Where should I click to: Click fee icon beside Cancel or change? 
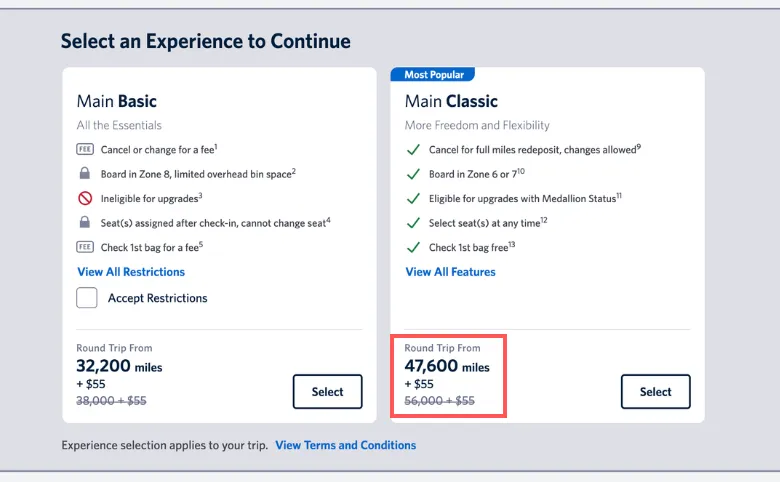point(85,149)
